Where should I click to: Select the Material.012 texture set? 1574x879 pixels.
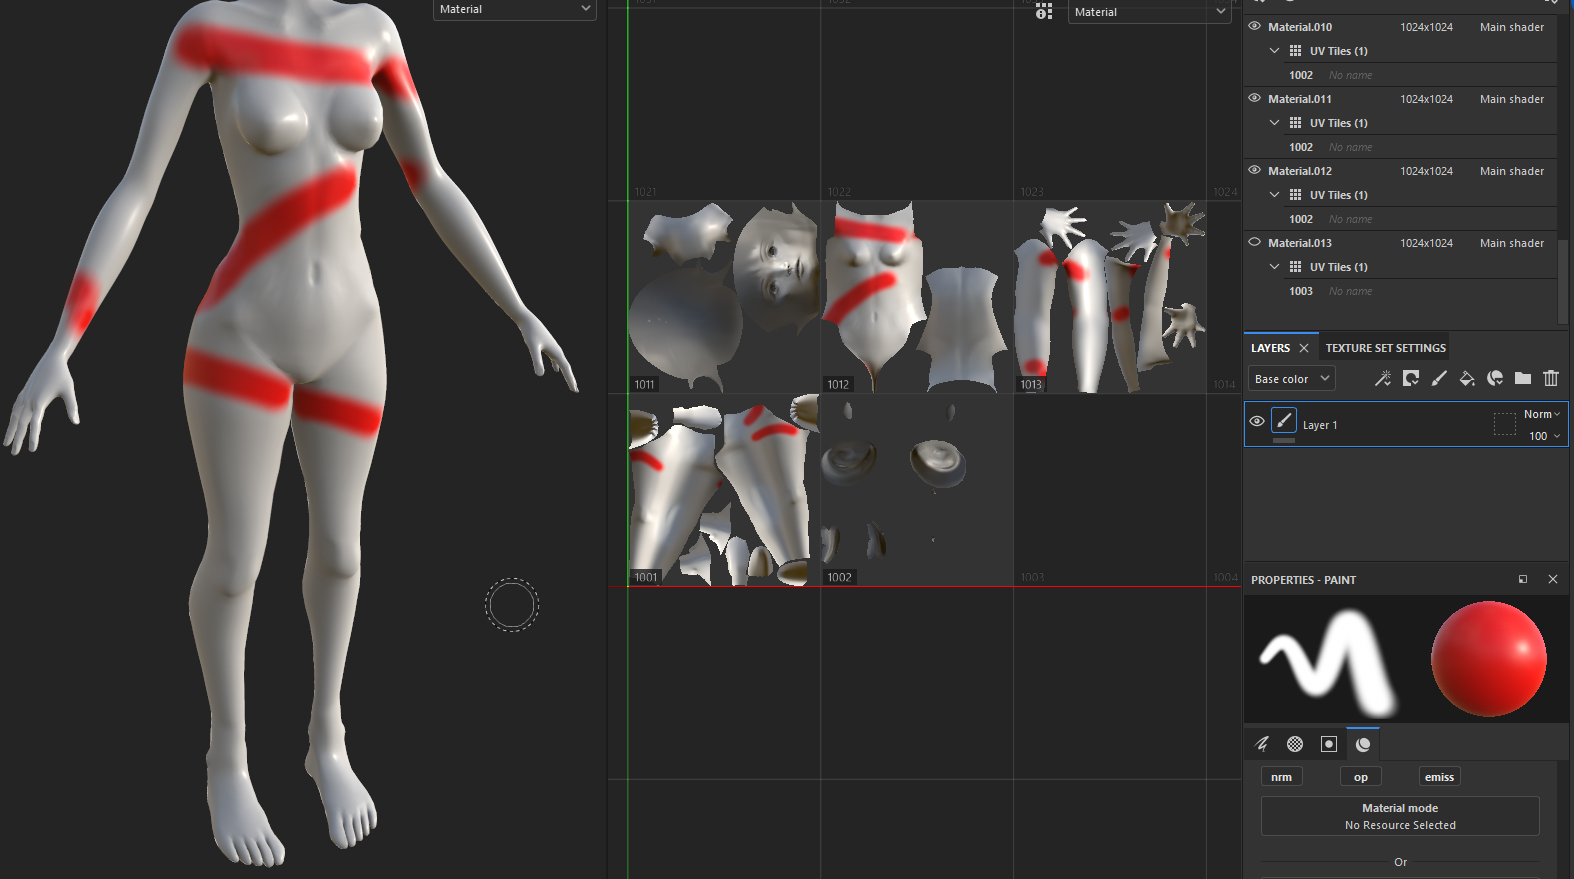[1300, 171]
